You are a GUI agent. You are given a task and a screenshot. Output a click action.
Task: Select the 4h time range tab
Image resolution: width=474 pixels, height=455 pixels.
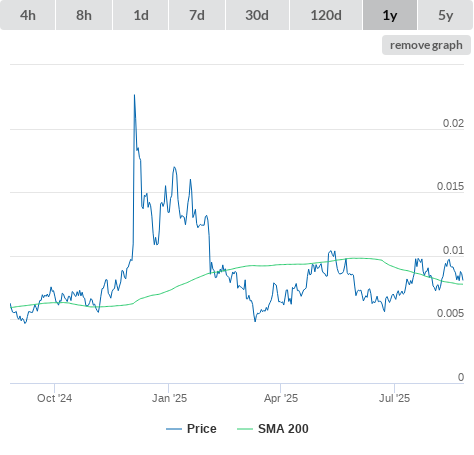(x=28, y=15)
